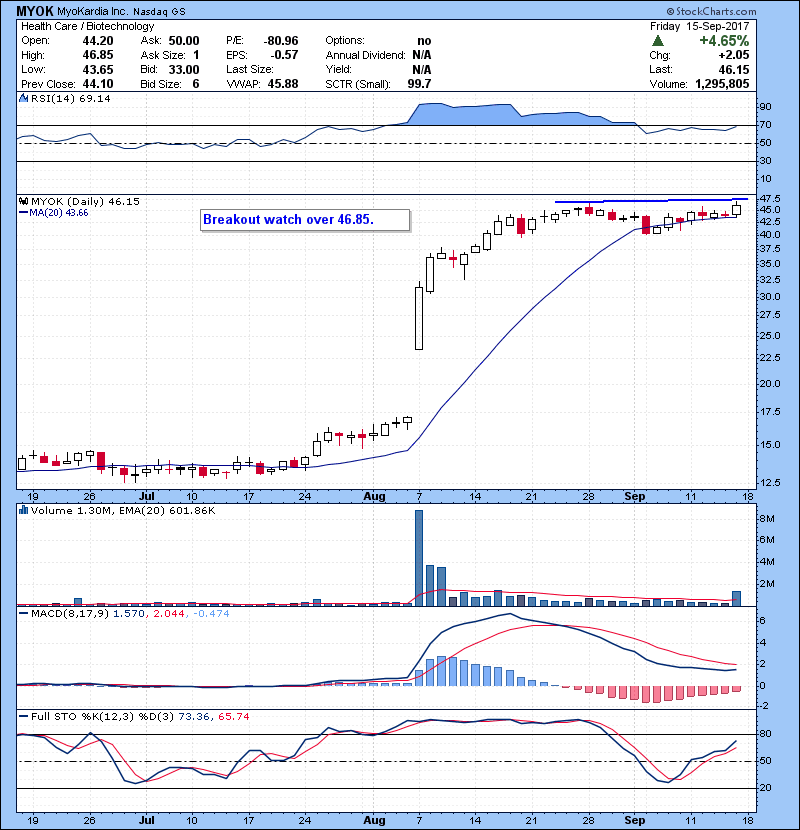The image size is (800, 830).
Task: Click the MyoKardia Inc. company name
Action: pos(92,12)
